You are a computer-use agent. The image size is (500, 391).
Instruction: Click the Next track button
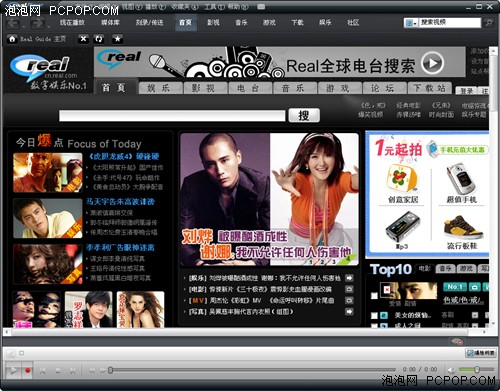72,371
